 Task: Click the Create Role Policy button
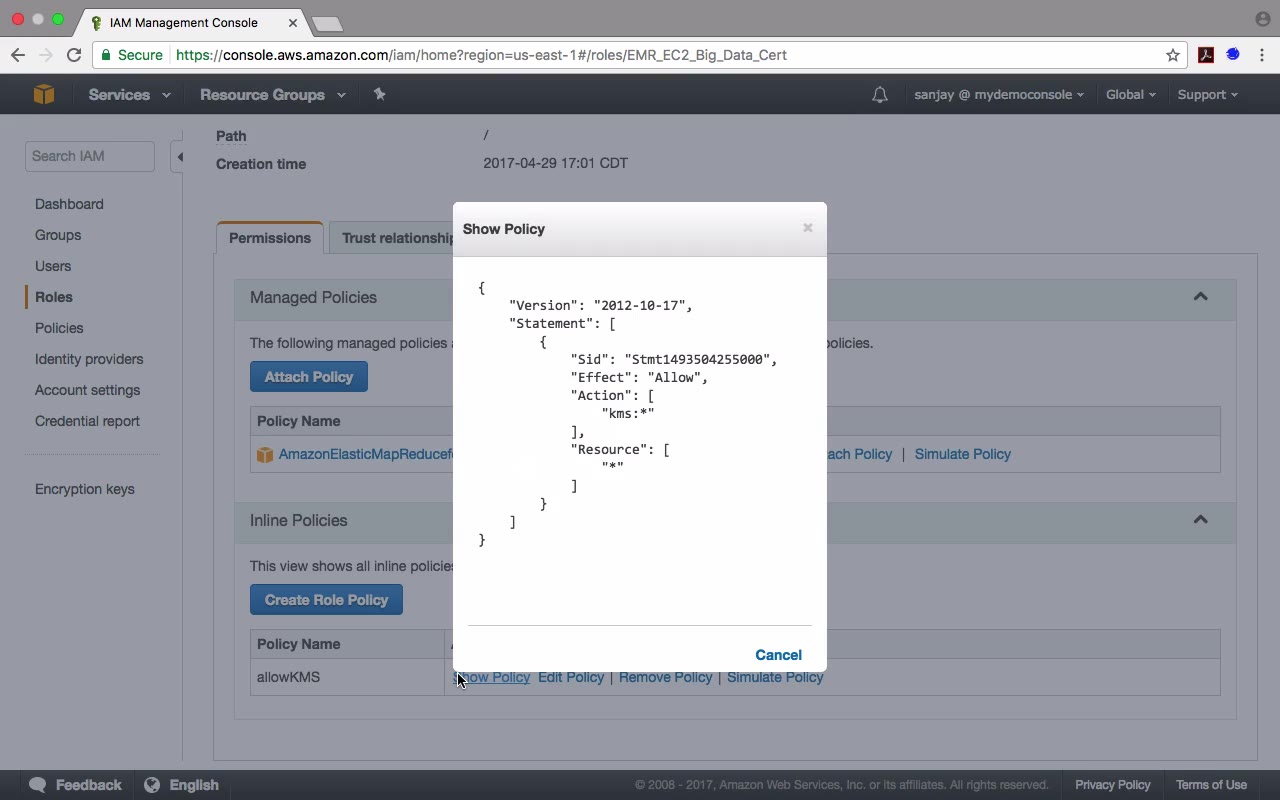pos(326,600)
